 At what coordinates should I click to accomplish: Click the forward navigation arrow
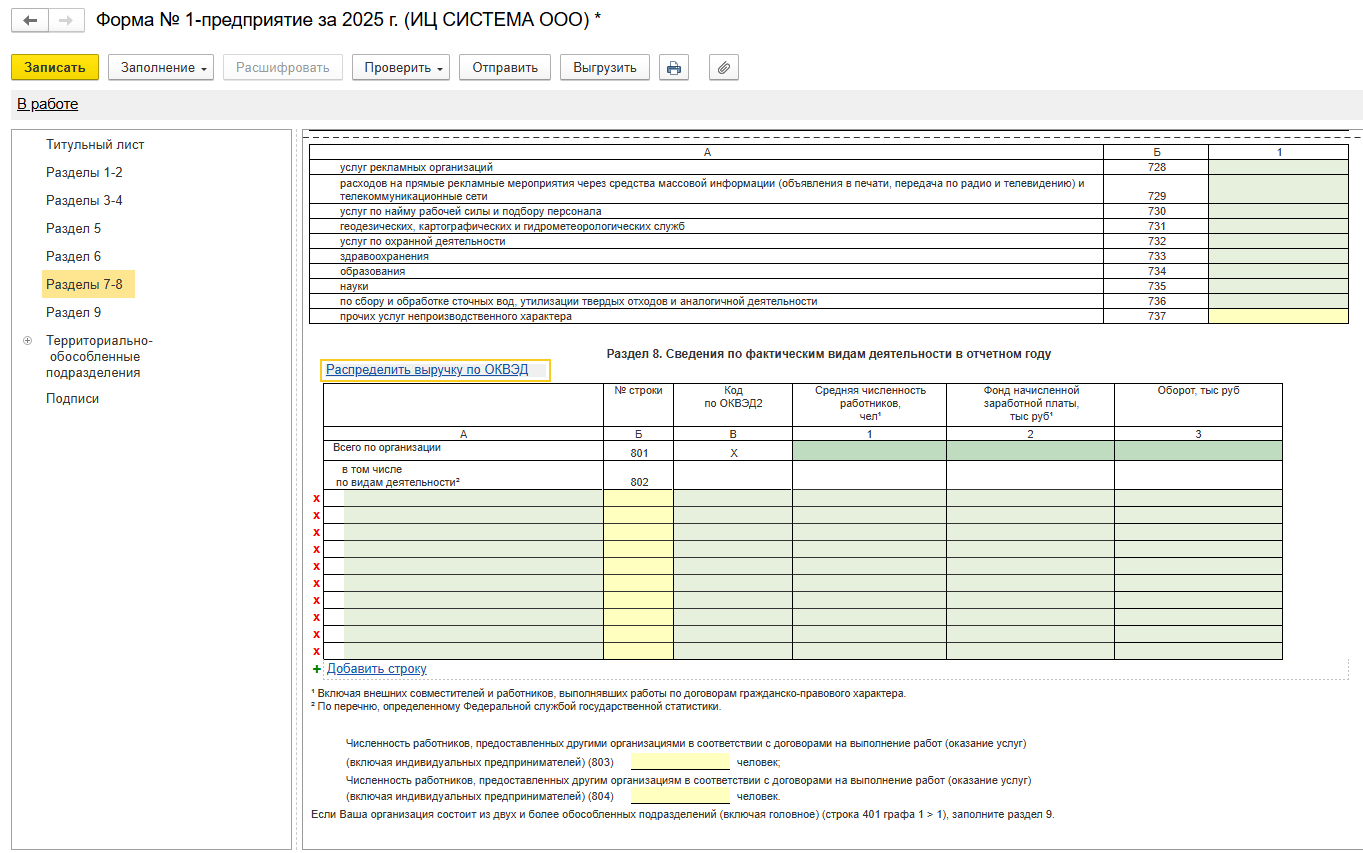pyautogui.click(x=65, y=20)
